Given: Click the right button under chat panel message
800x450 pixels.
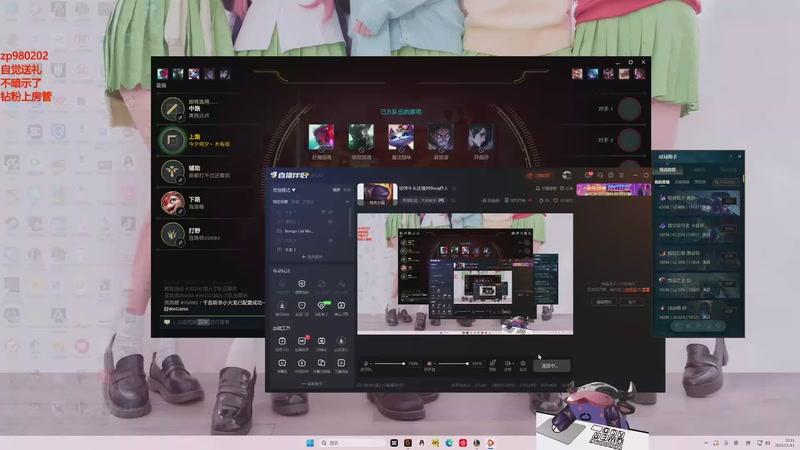Looking at the screenshot, I should click(632, 302).
